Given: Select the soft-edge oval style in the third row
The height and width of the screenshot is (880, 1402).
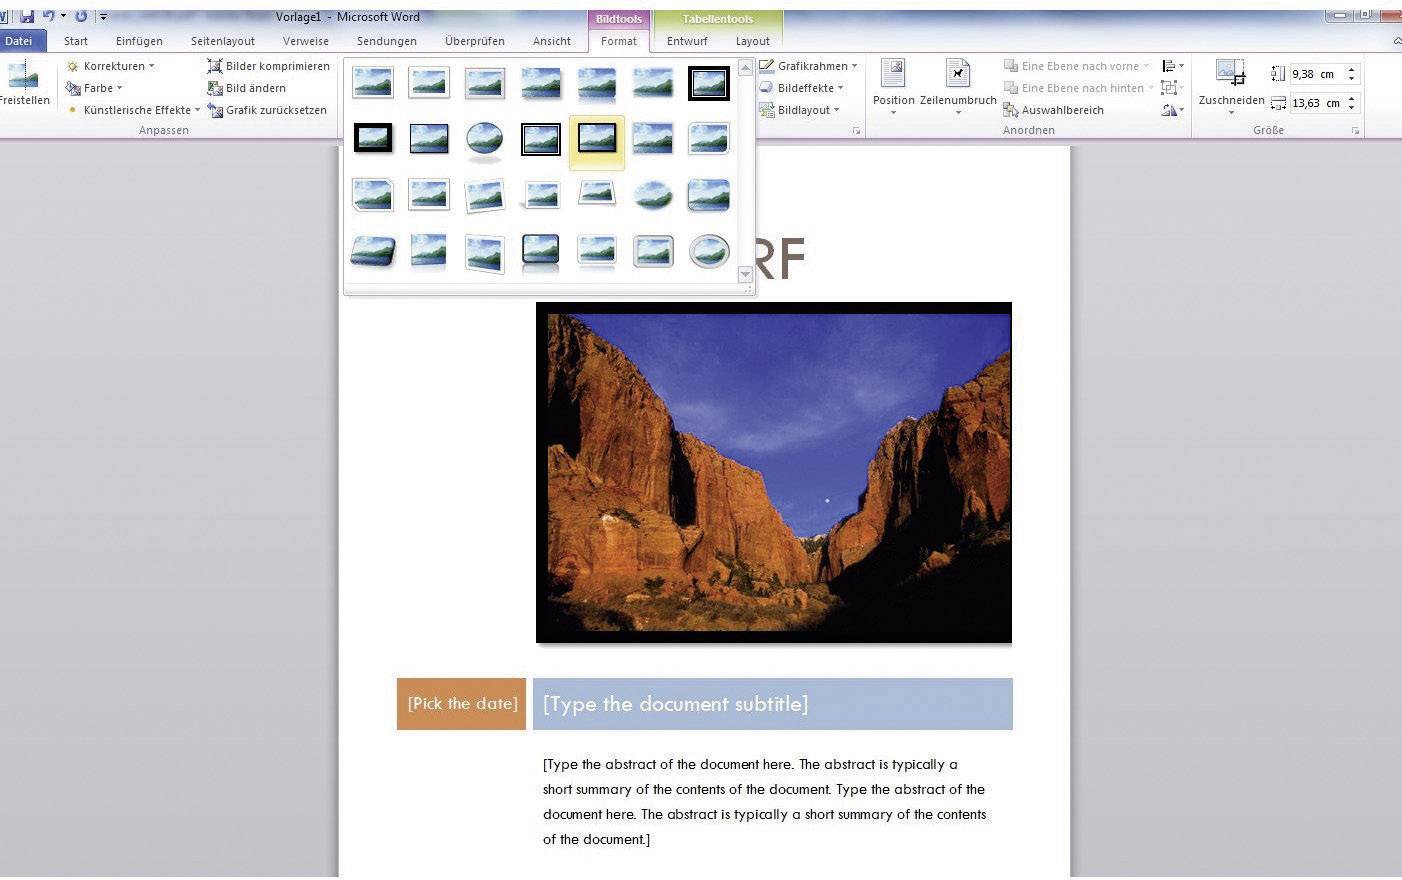Looking at the screenshot, I should click(653, 195).
